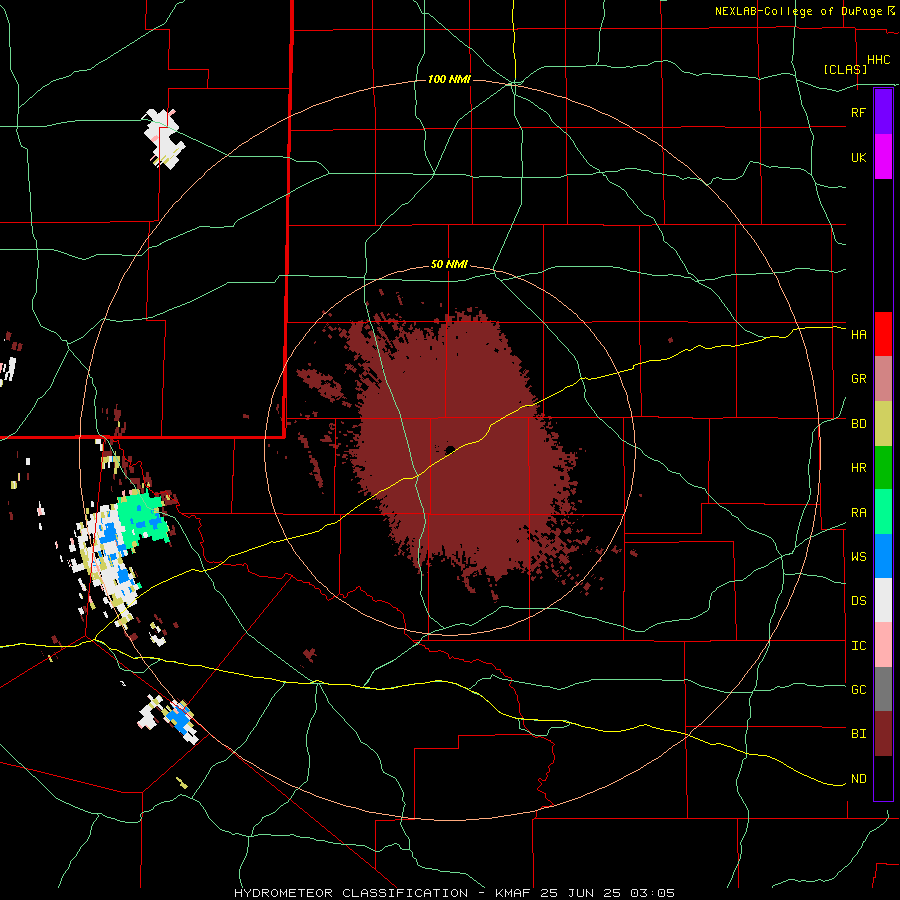Click the DS white legend swatch
The width and height of the screenshot is (900, 900).
pyautogui.click(x=883, y=600)
